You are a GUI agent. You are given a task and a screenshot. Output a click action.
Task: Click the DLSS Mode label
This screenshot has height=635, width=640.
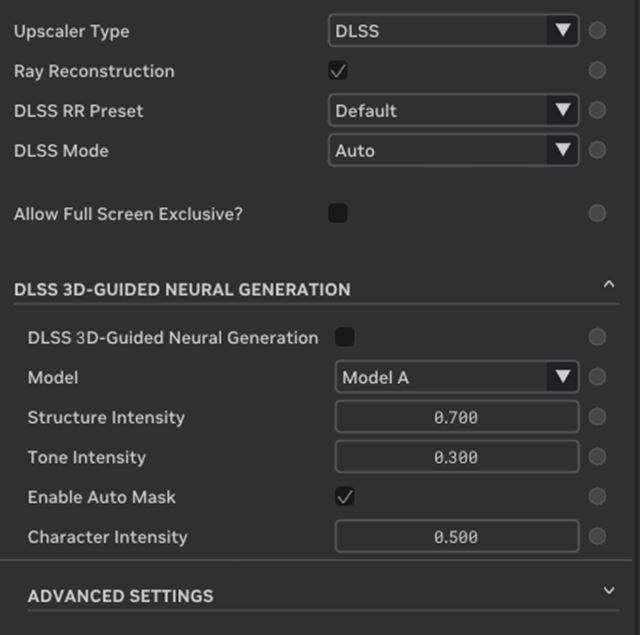[x=61, y=151]
